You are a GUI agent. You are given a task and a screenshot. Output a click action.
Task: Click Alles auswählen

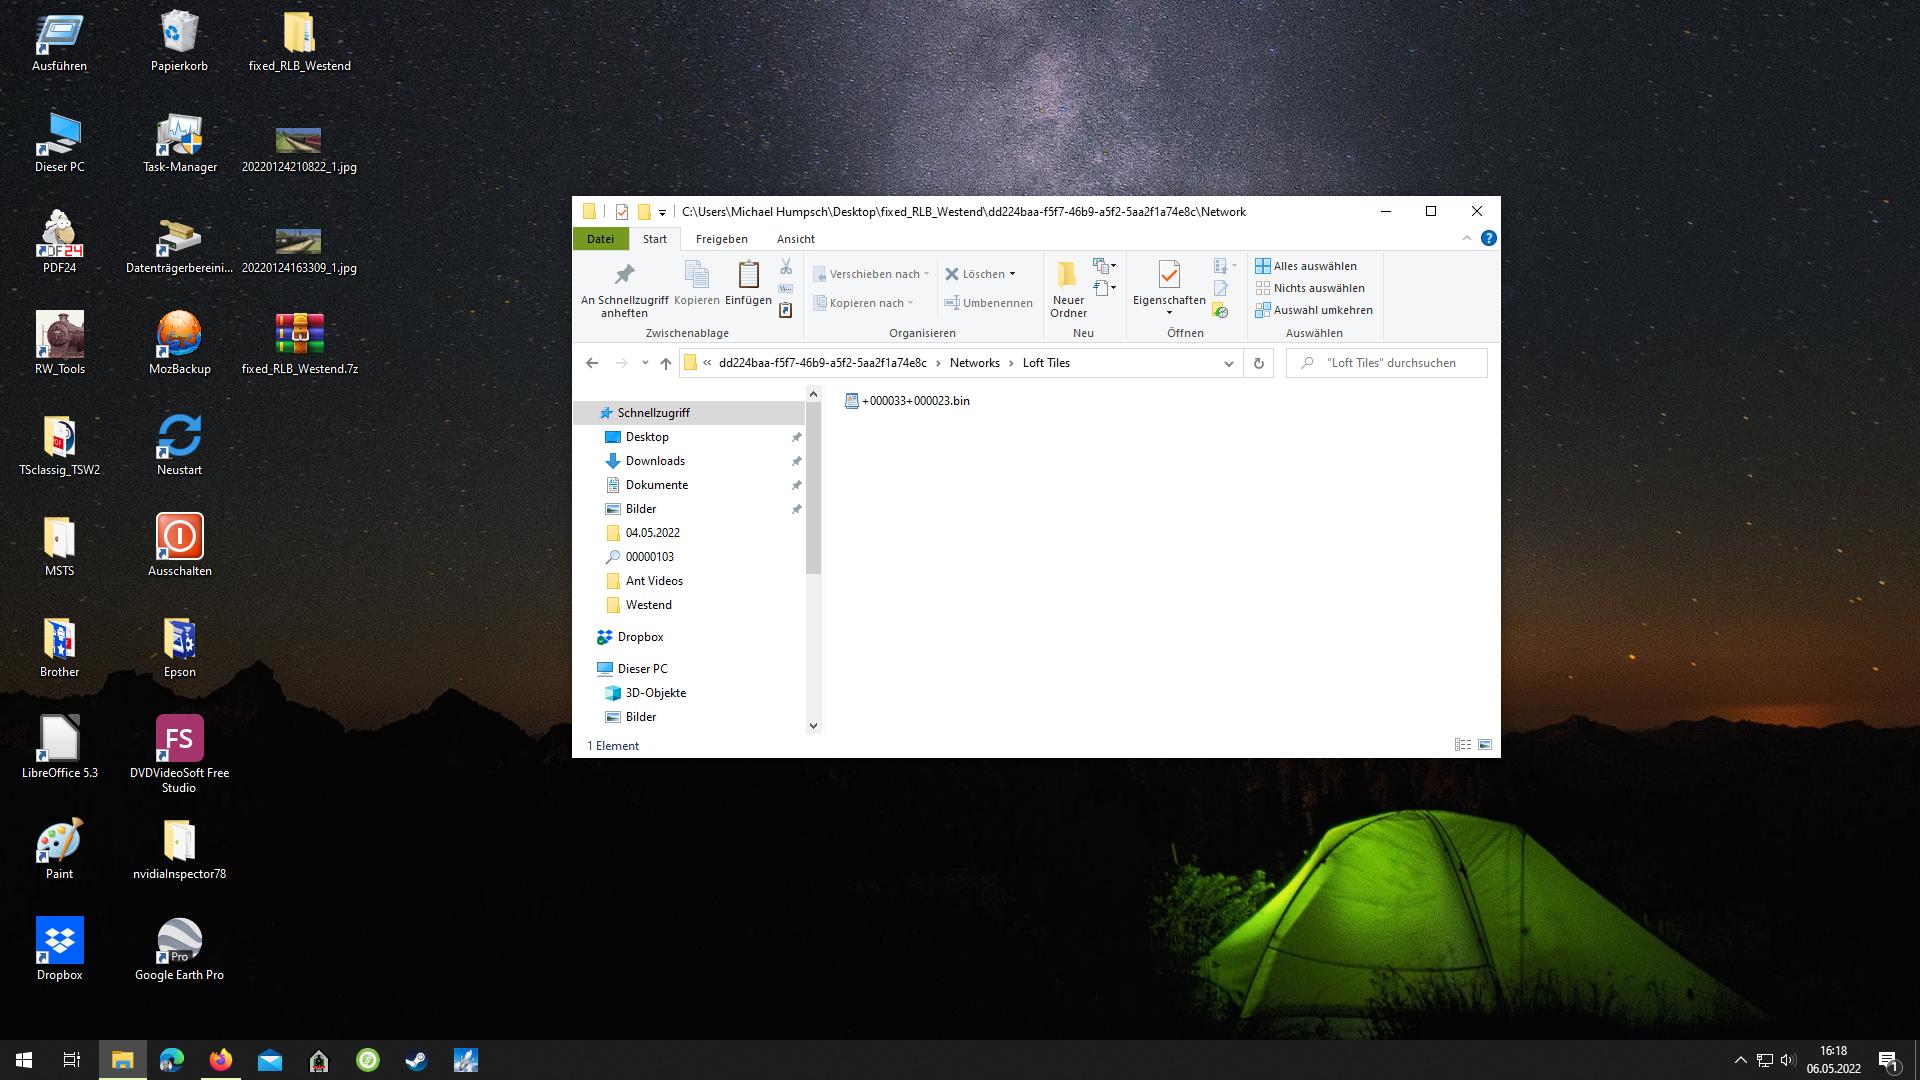[x=1314, y=266]
